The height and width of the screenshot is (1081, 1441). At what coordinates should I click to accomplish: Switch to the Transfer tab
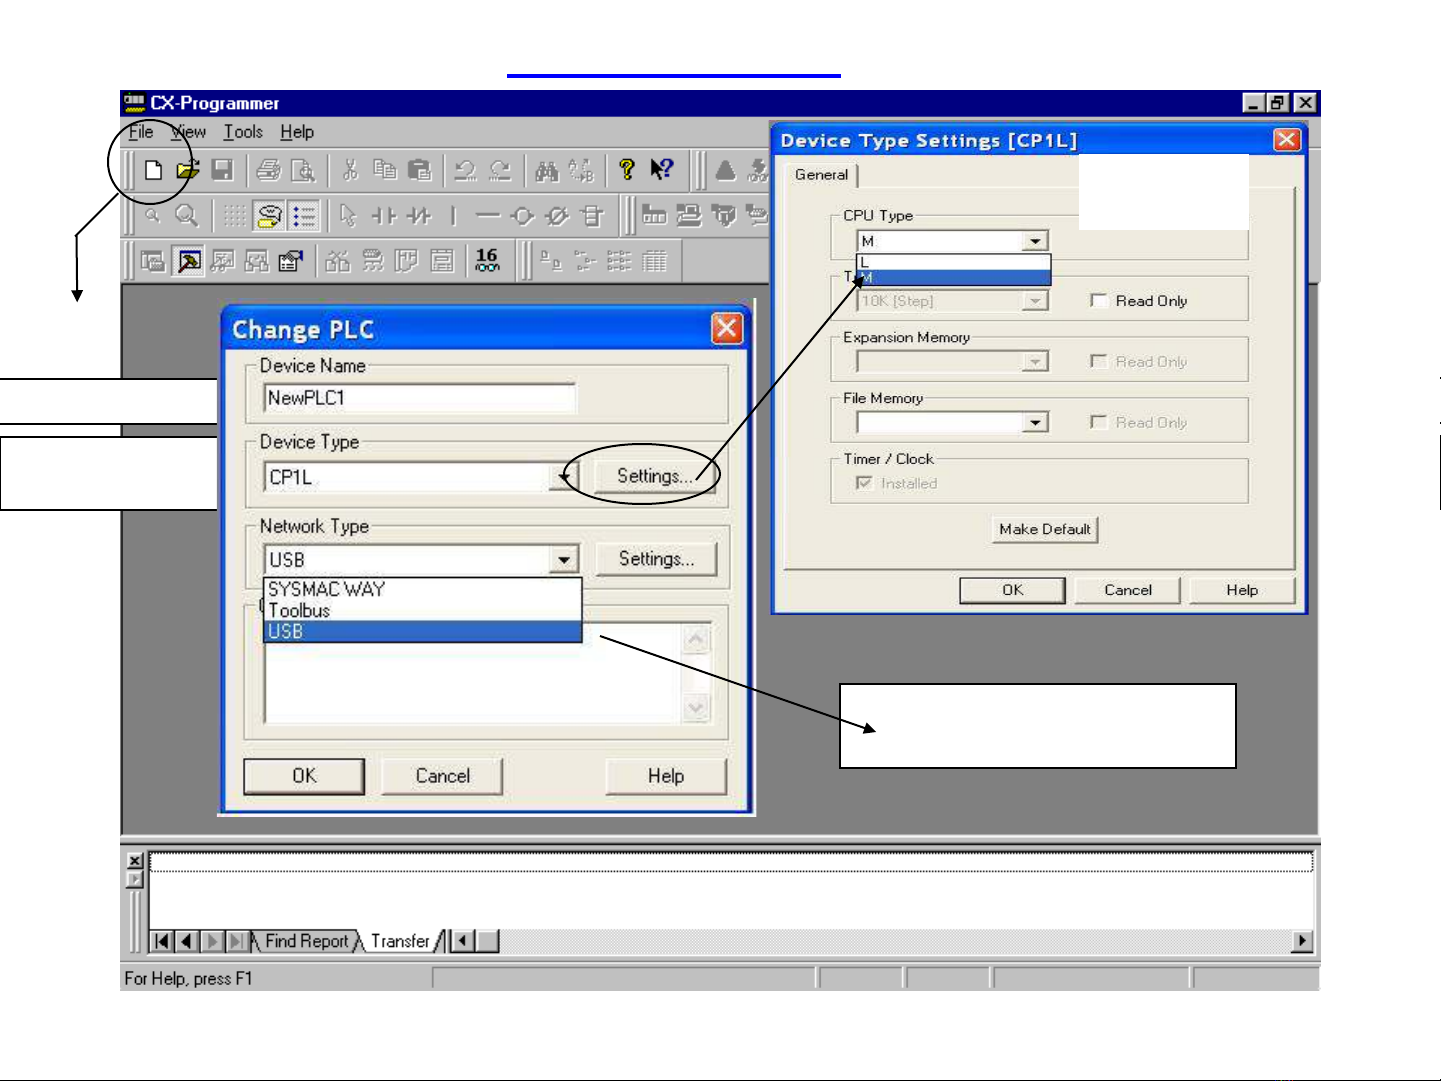[400, 941]
